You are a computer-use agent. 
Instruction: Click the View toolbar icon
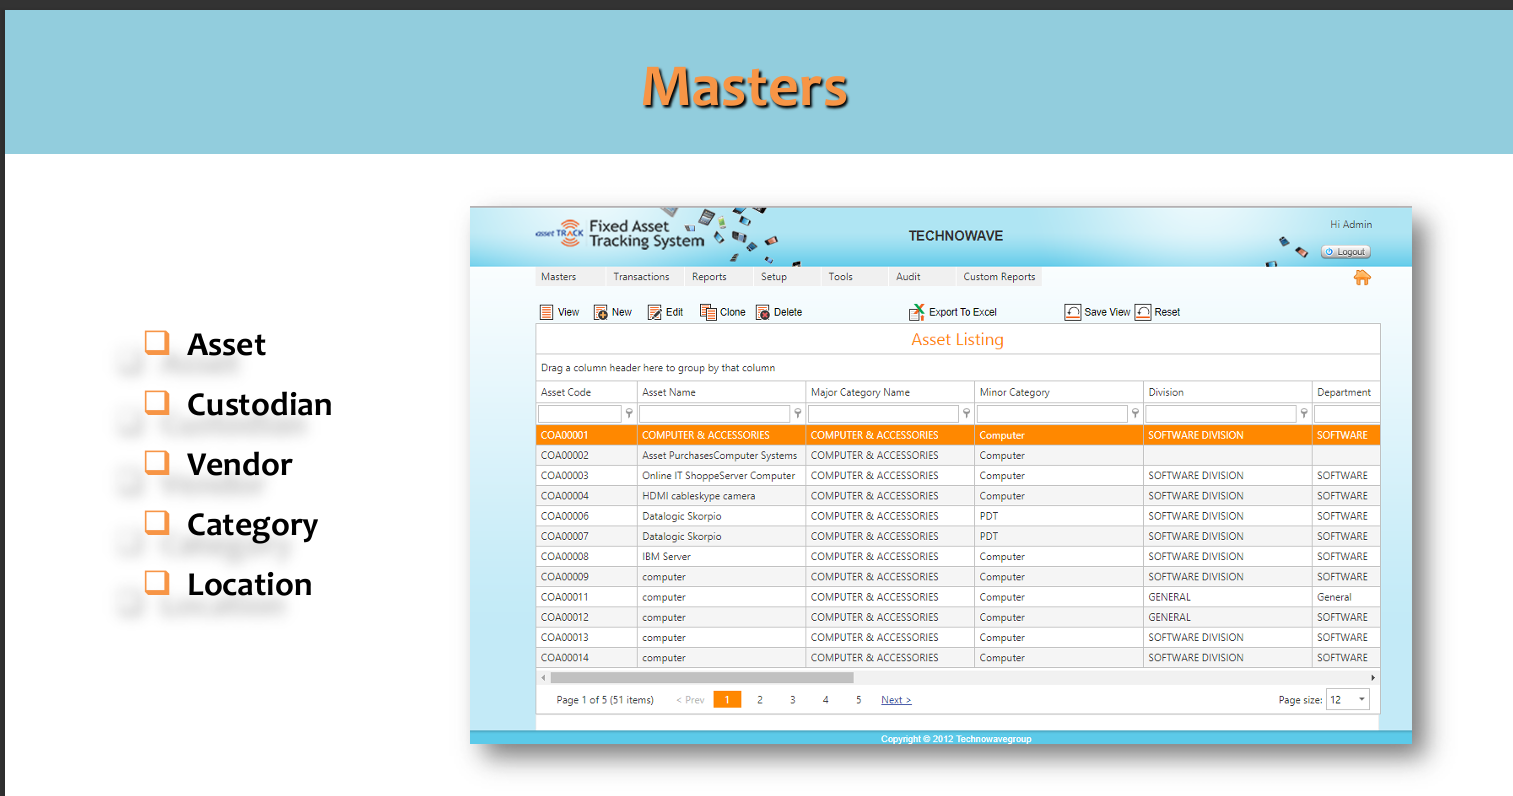tap(546, 312)
